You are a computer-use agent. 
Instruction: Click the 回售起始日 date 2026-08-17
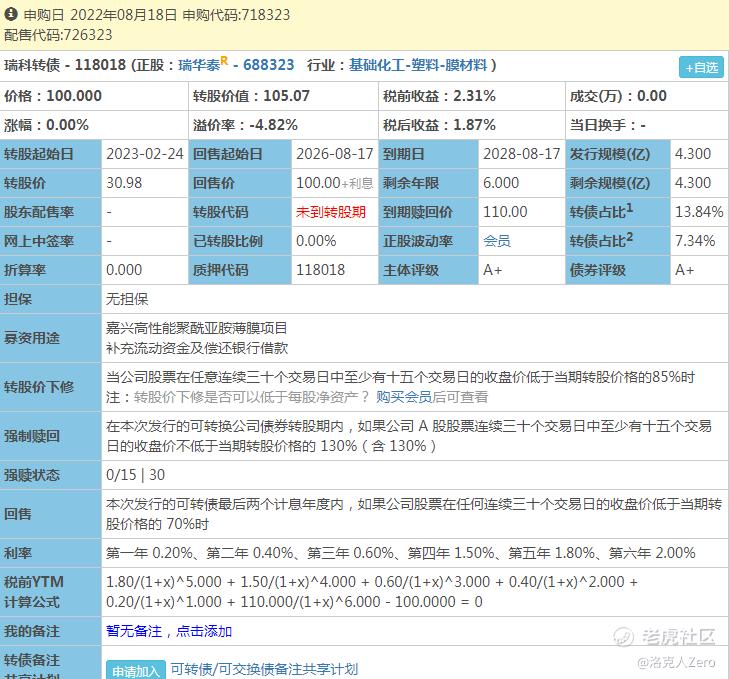[x=335, y=154]
